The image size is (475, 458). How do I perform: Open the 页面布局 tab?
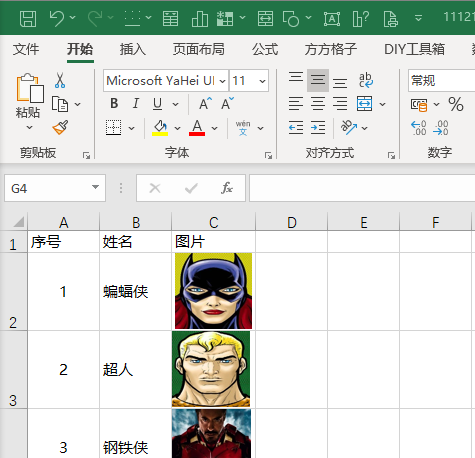click(x=199, y=49)
